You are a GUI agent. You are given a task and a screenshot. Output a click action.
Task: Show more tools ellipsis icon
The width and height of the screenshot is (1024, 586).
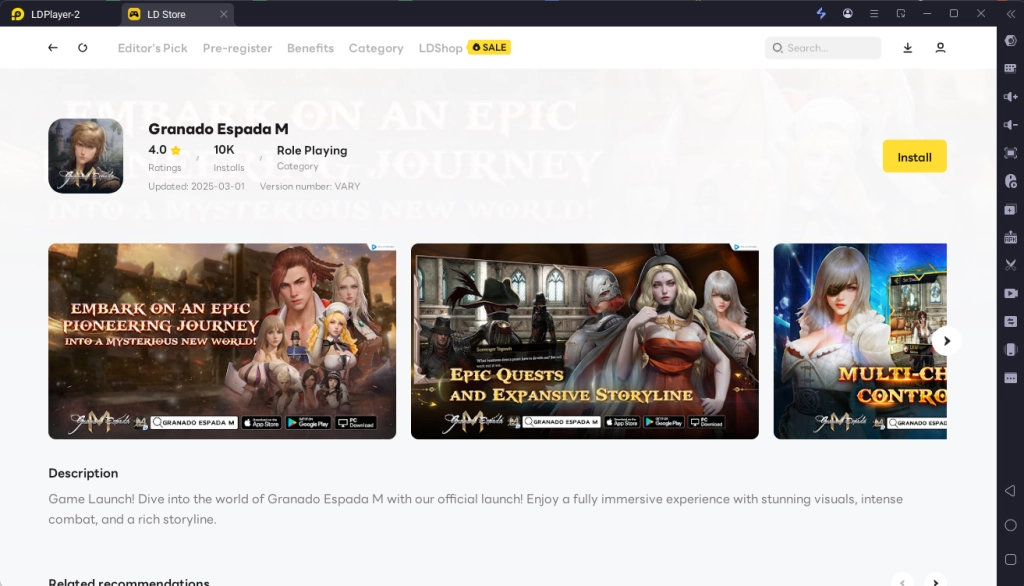[x=1011, y=378]
